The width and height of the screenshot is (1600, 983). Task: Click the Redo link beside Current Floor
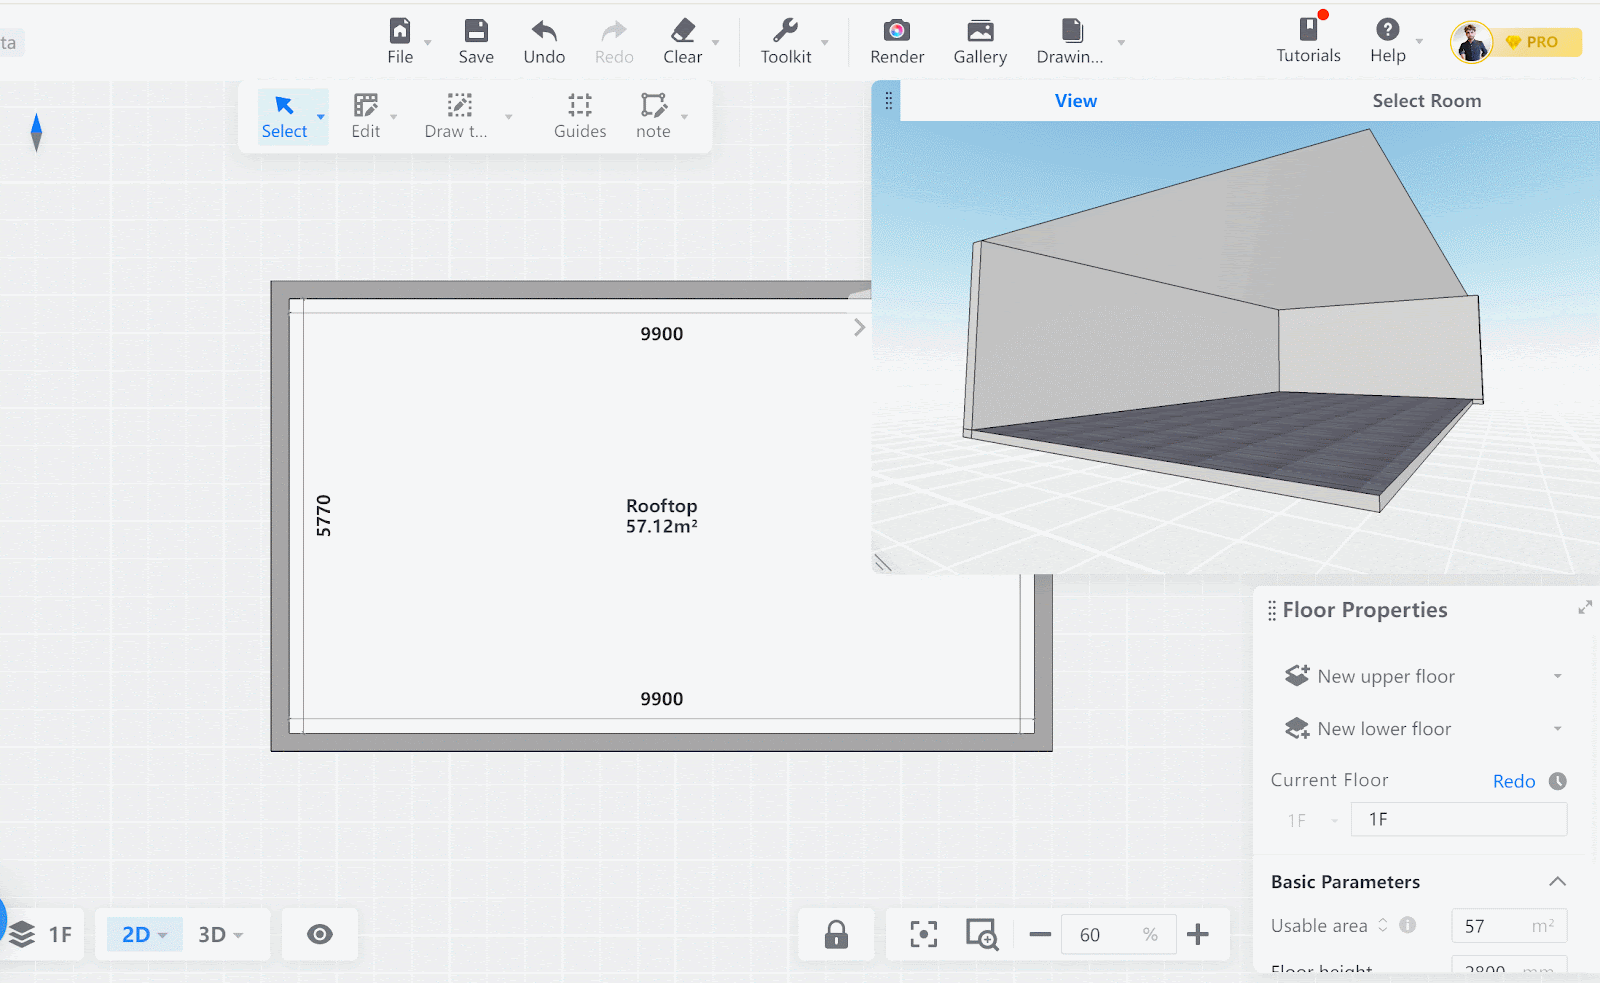coord(1513,781)
